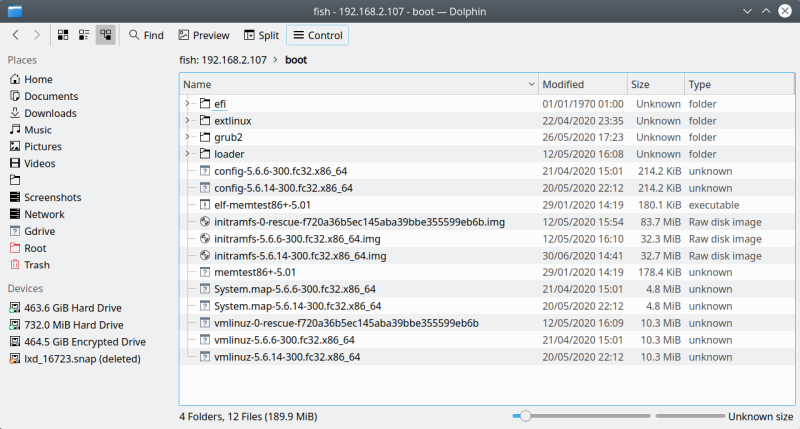Viewport: 800px width, 429px height.
Task: Toggle the Preview panel button
Action: point(202,35)
